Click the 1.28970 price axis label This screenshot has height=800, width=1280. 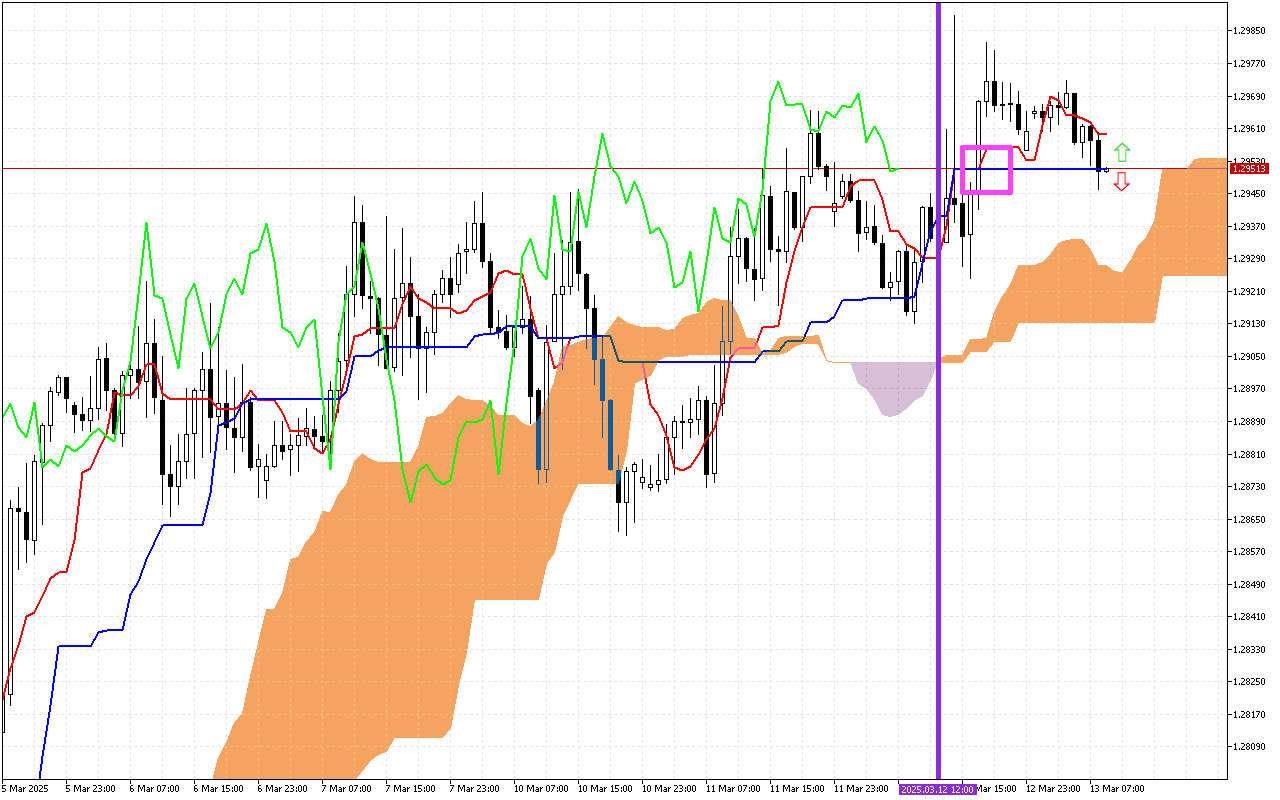click(1250, 389)
